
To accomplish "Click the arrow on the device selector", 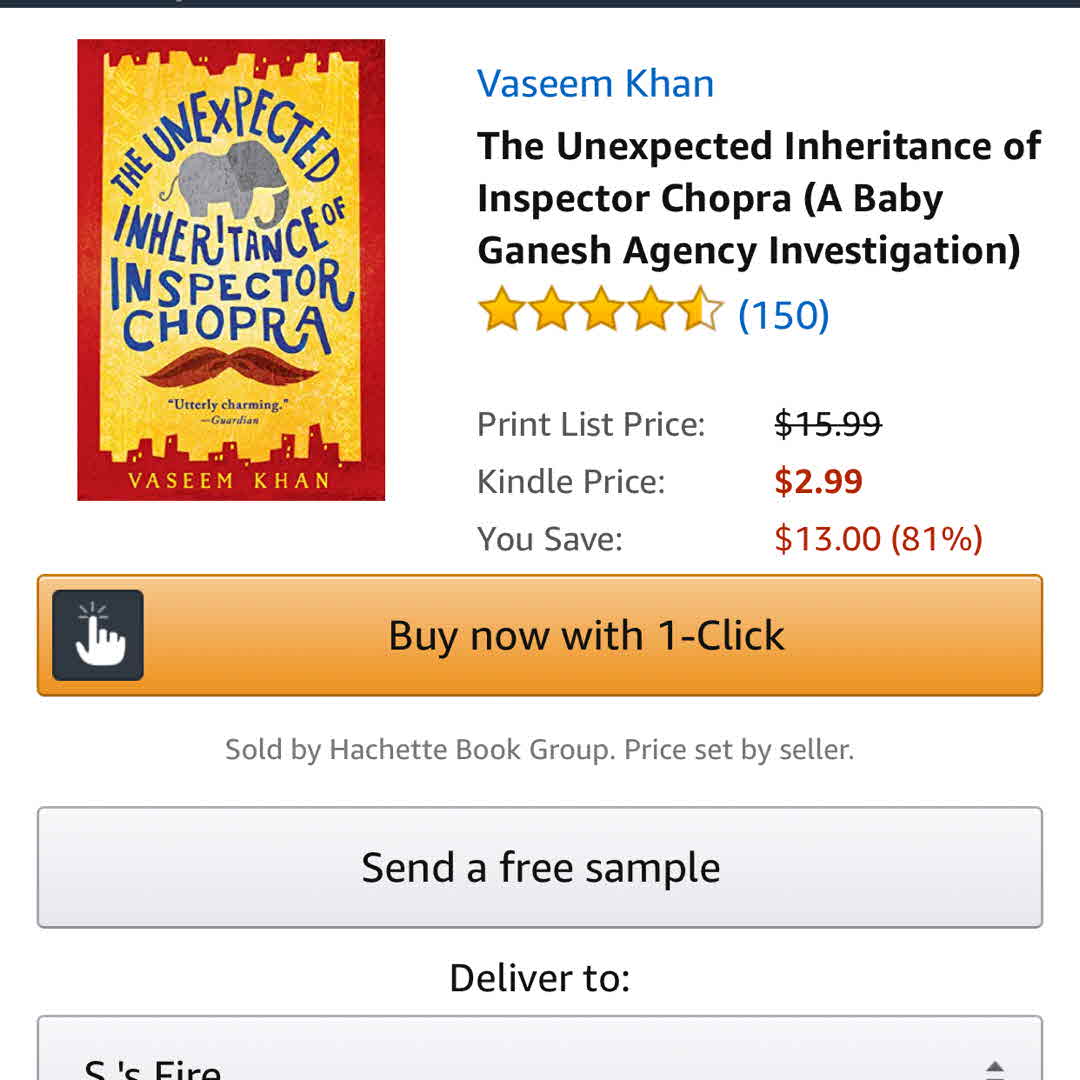I will coord(993,1066).
